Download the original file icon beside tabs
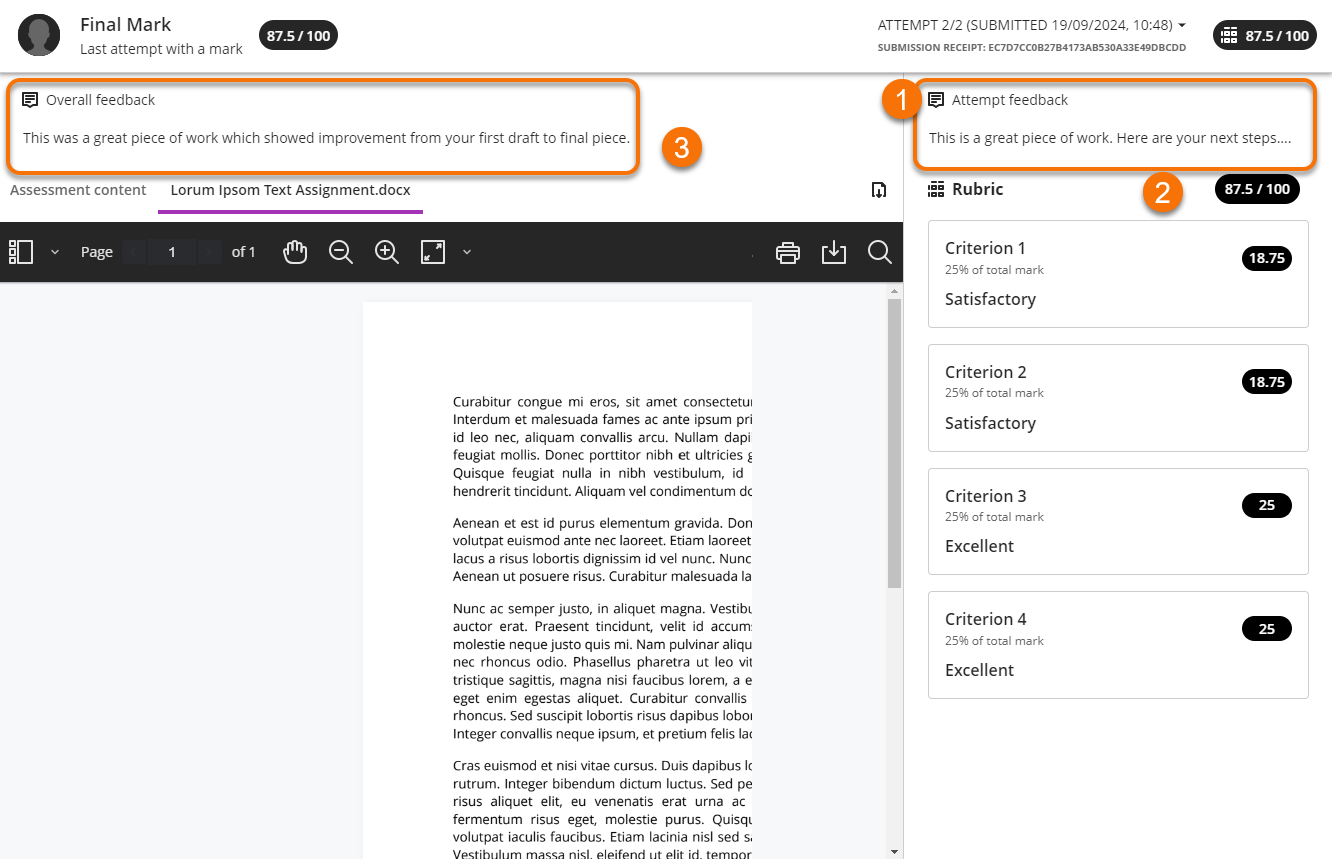Viewport: 1332px width, 859px height. (x=879, y=190)
